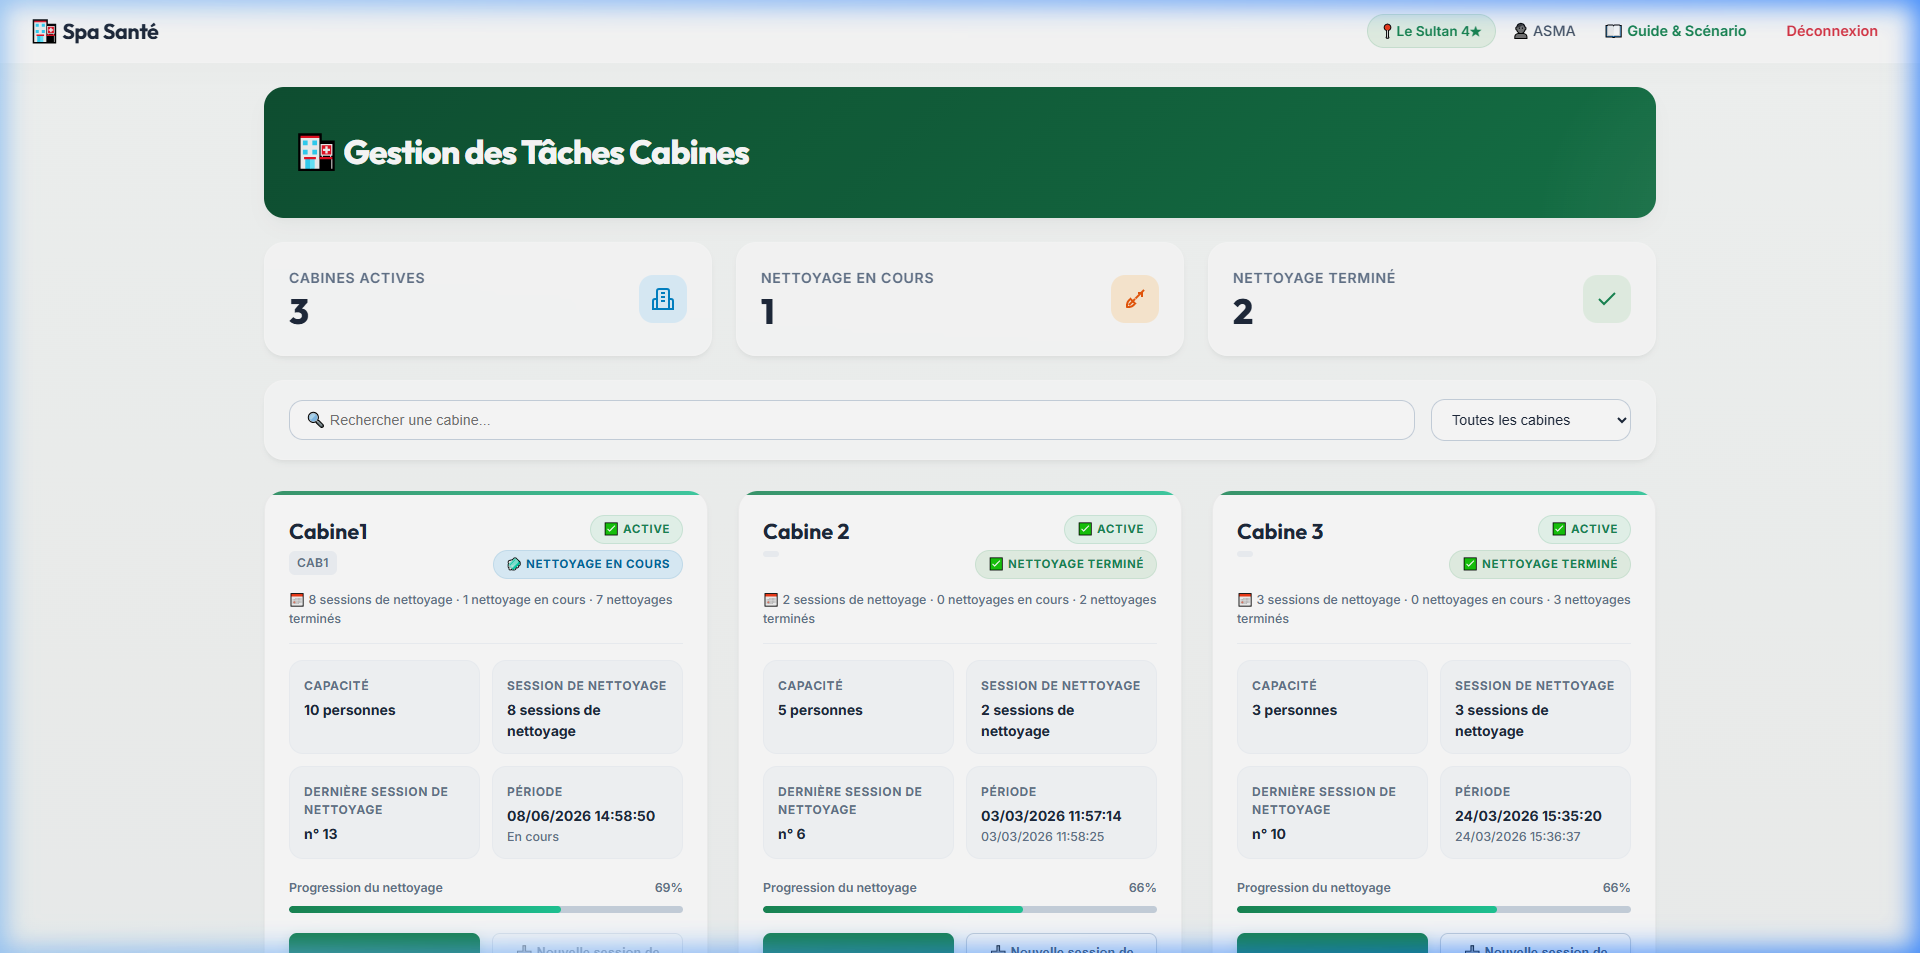This screenshot has width=1920, height=953.
Task: Click the Nettoyage terminé green check icon
Action: tap(1607, 299)
